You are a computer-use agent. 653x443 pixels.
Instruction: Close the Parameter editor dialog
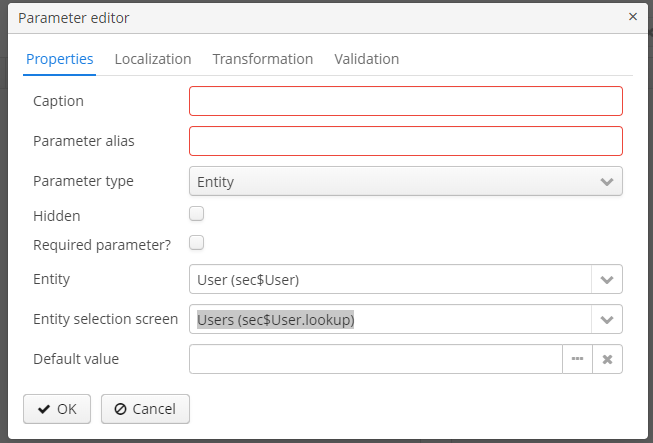pos(632,17)
